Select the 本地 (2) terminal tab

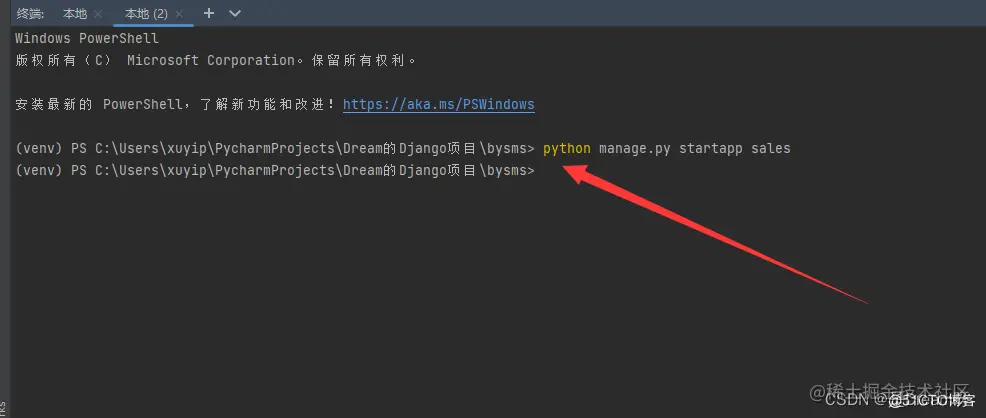click(146, 13)
